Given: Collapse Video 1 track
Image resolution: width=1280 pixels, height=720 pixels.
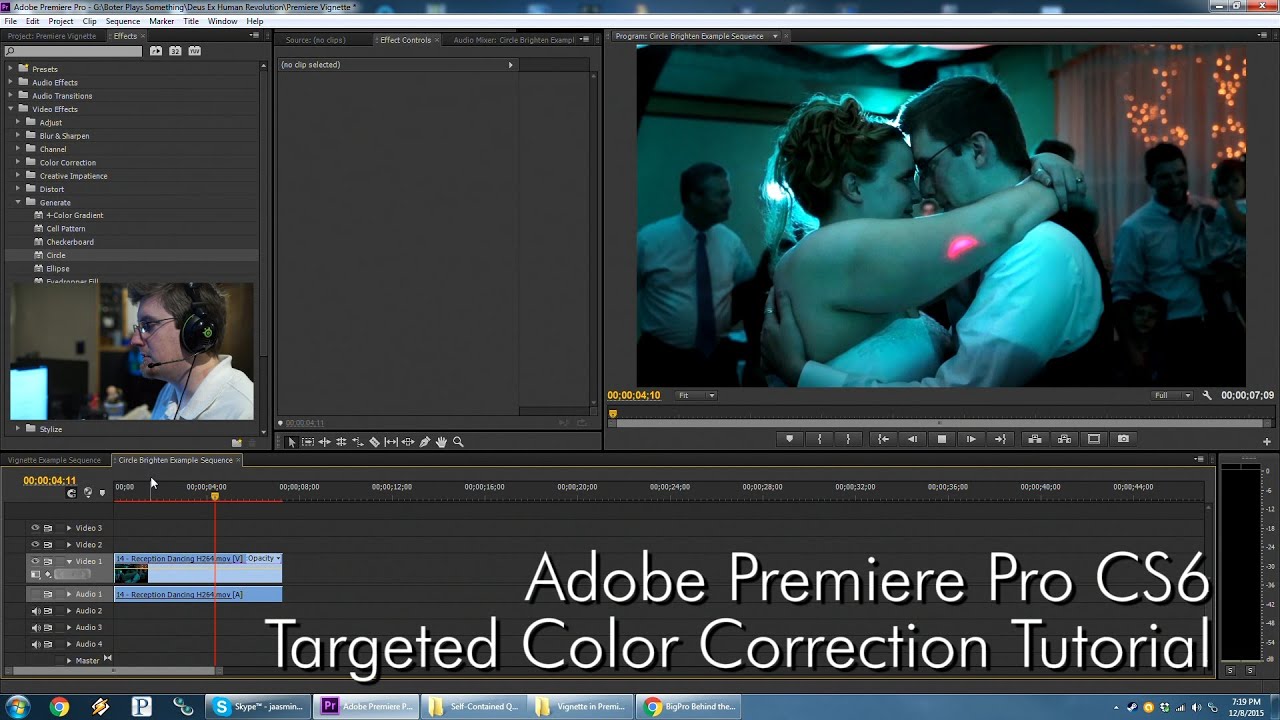Looking at the screenshot, I should point(69,561).
